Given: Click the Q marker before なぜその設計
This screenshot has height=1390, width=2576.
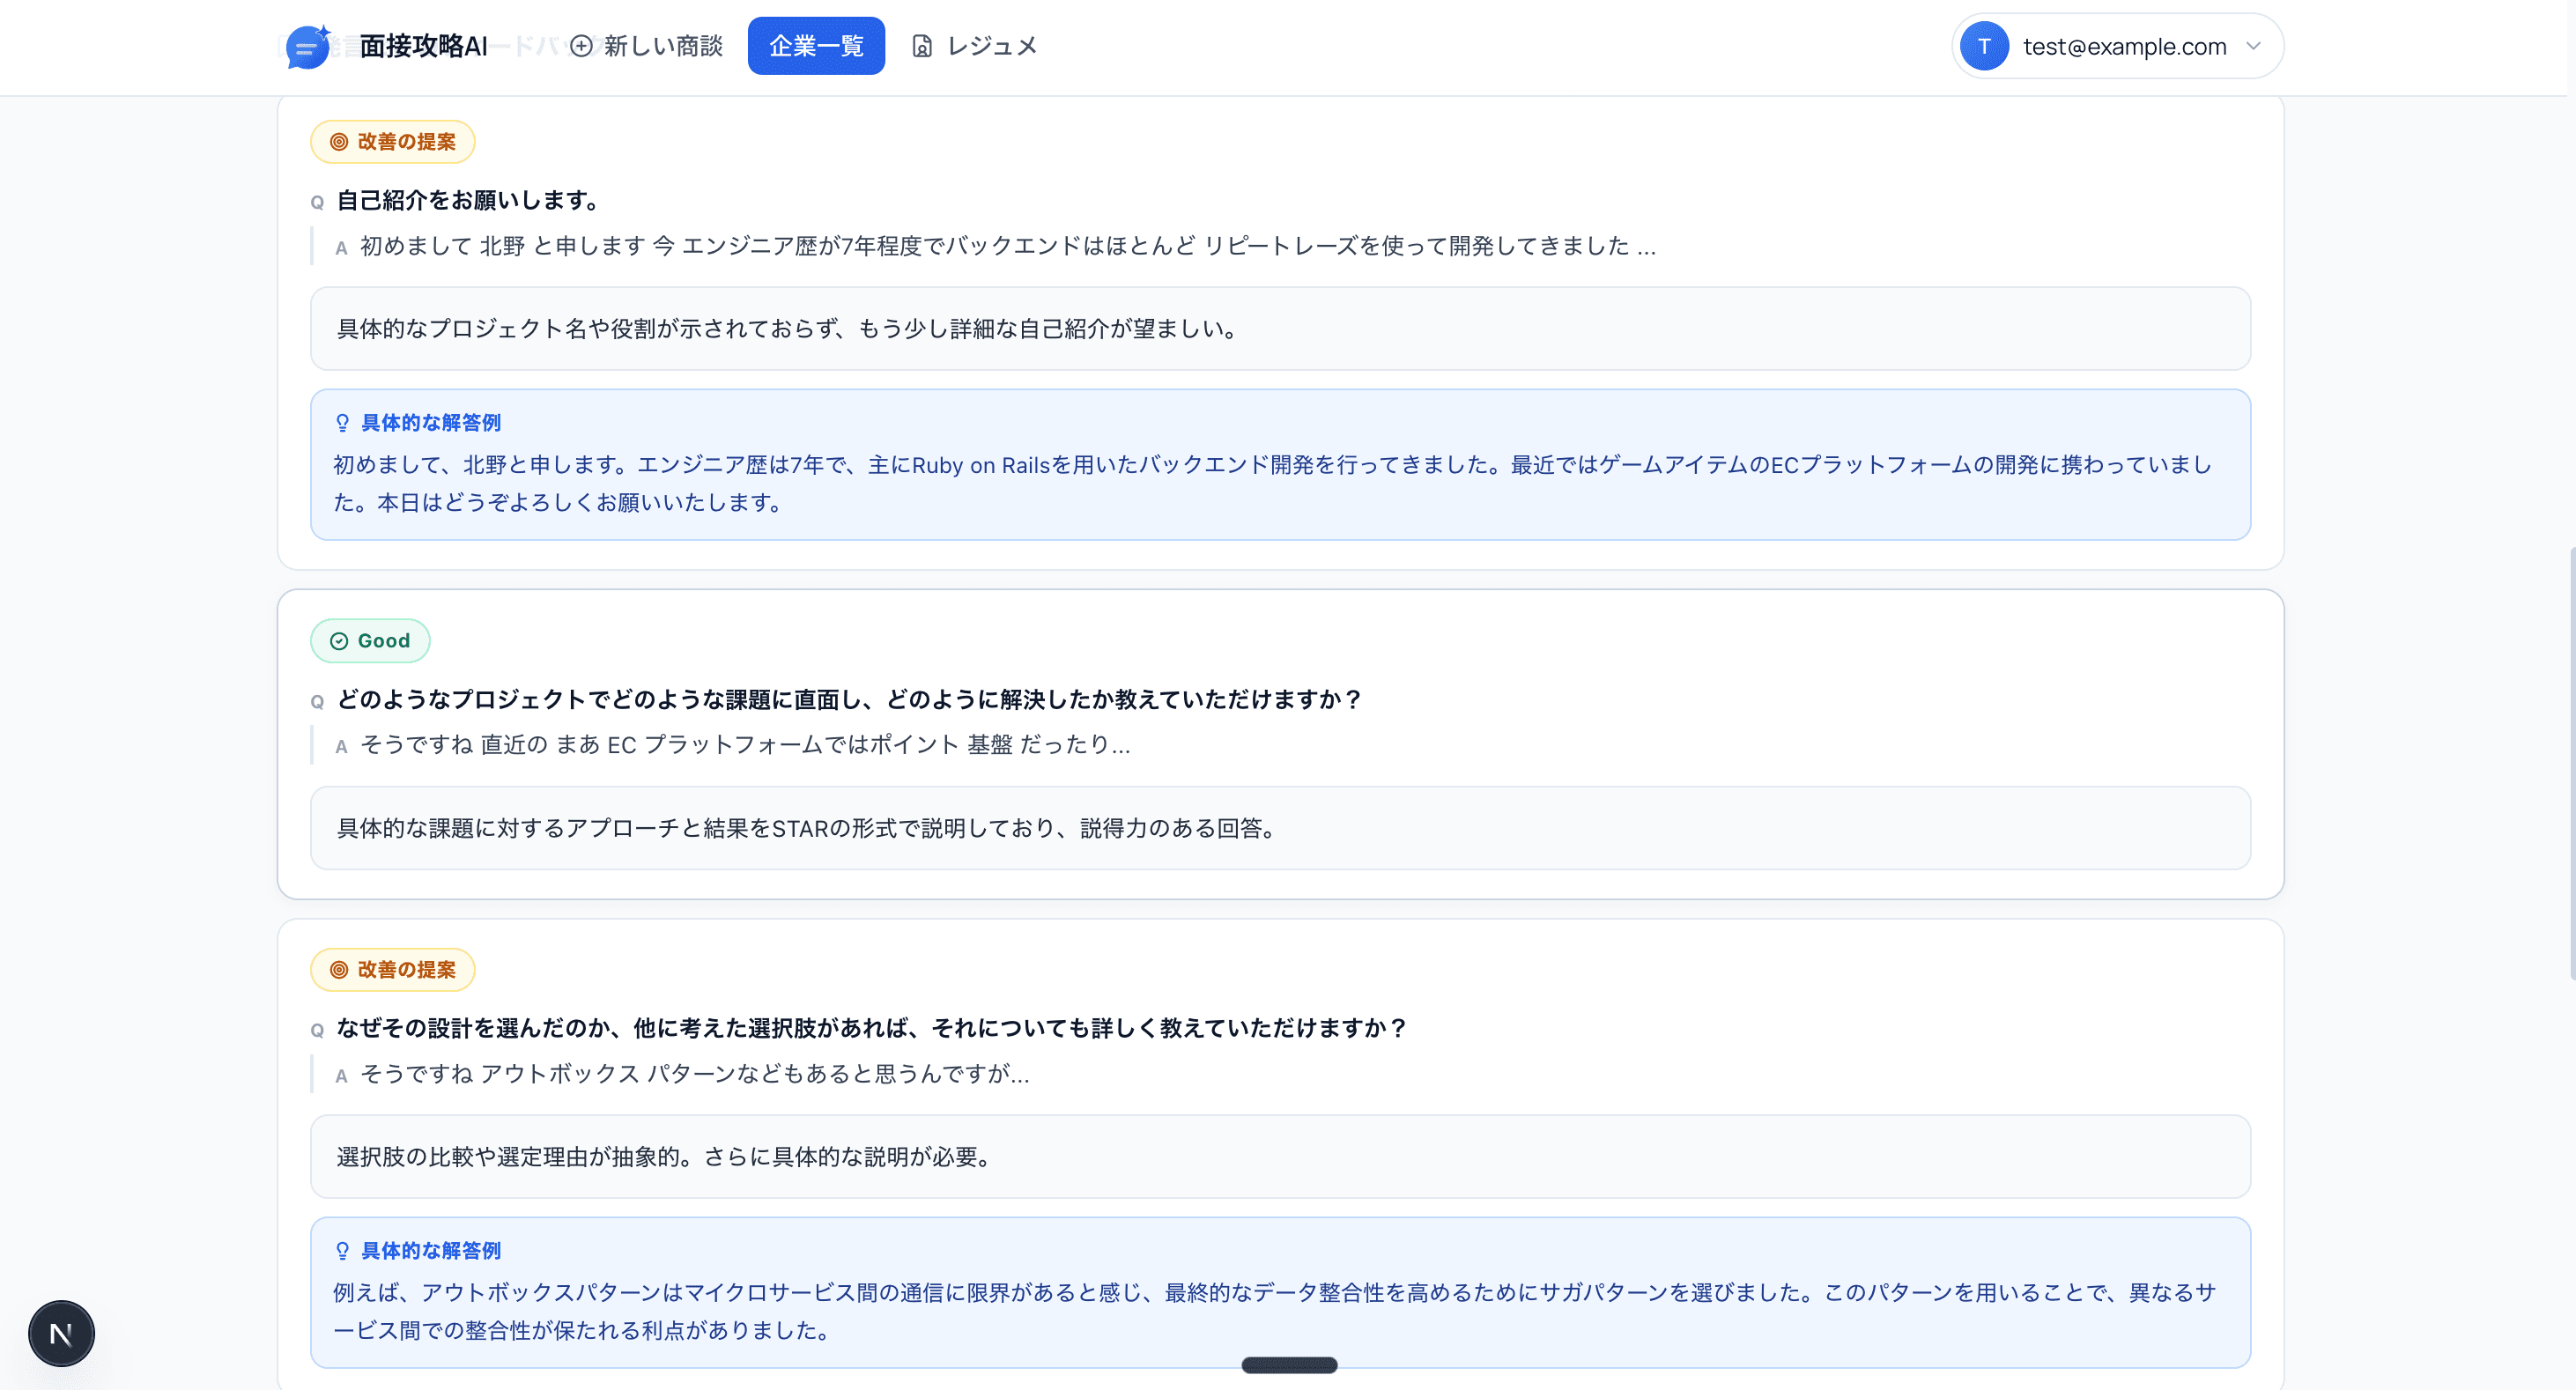Looking at the screenshot, I should [317, 1030].
